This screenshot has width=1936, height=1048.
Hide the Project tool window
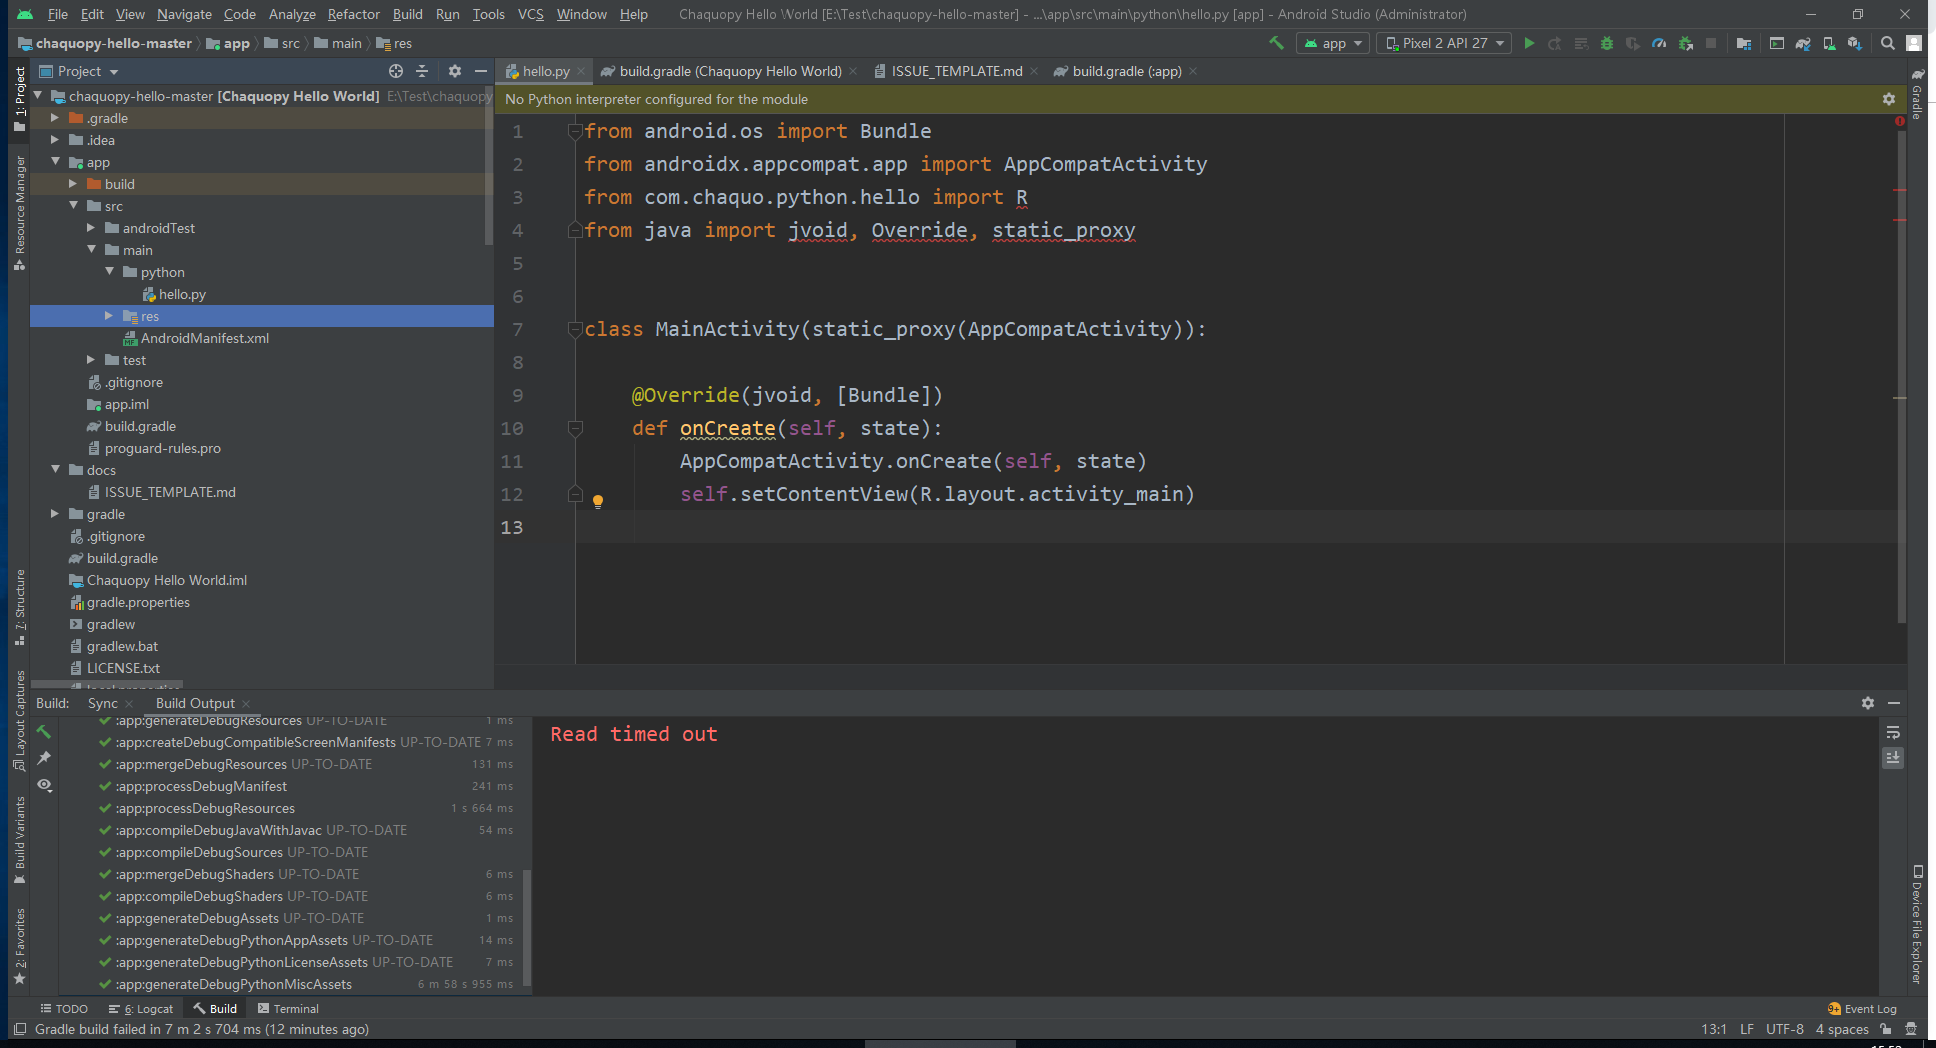482,71
